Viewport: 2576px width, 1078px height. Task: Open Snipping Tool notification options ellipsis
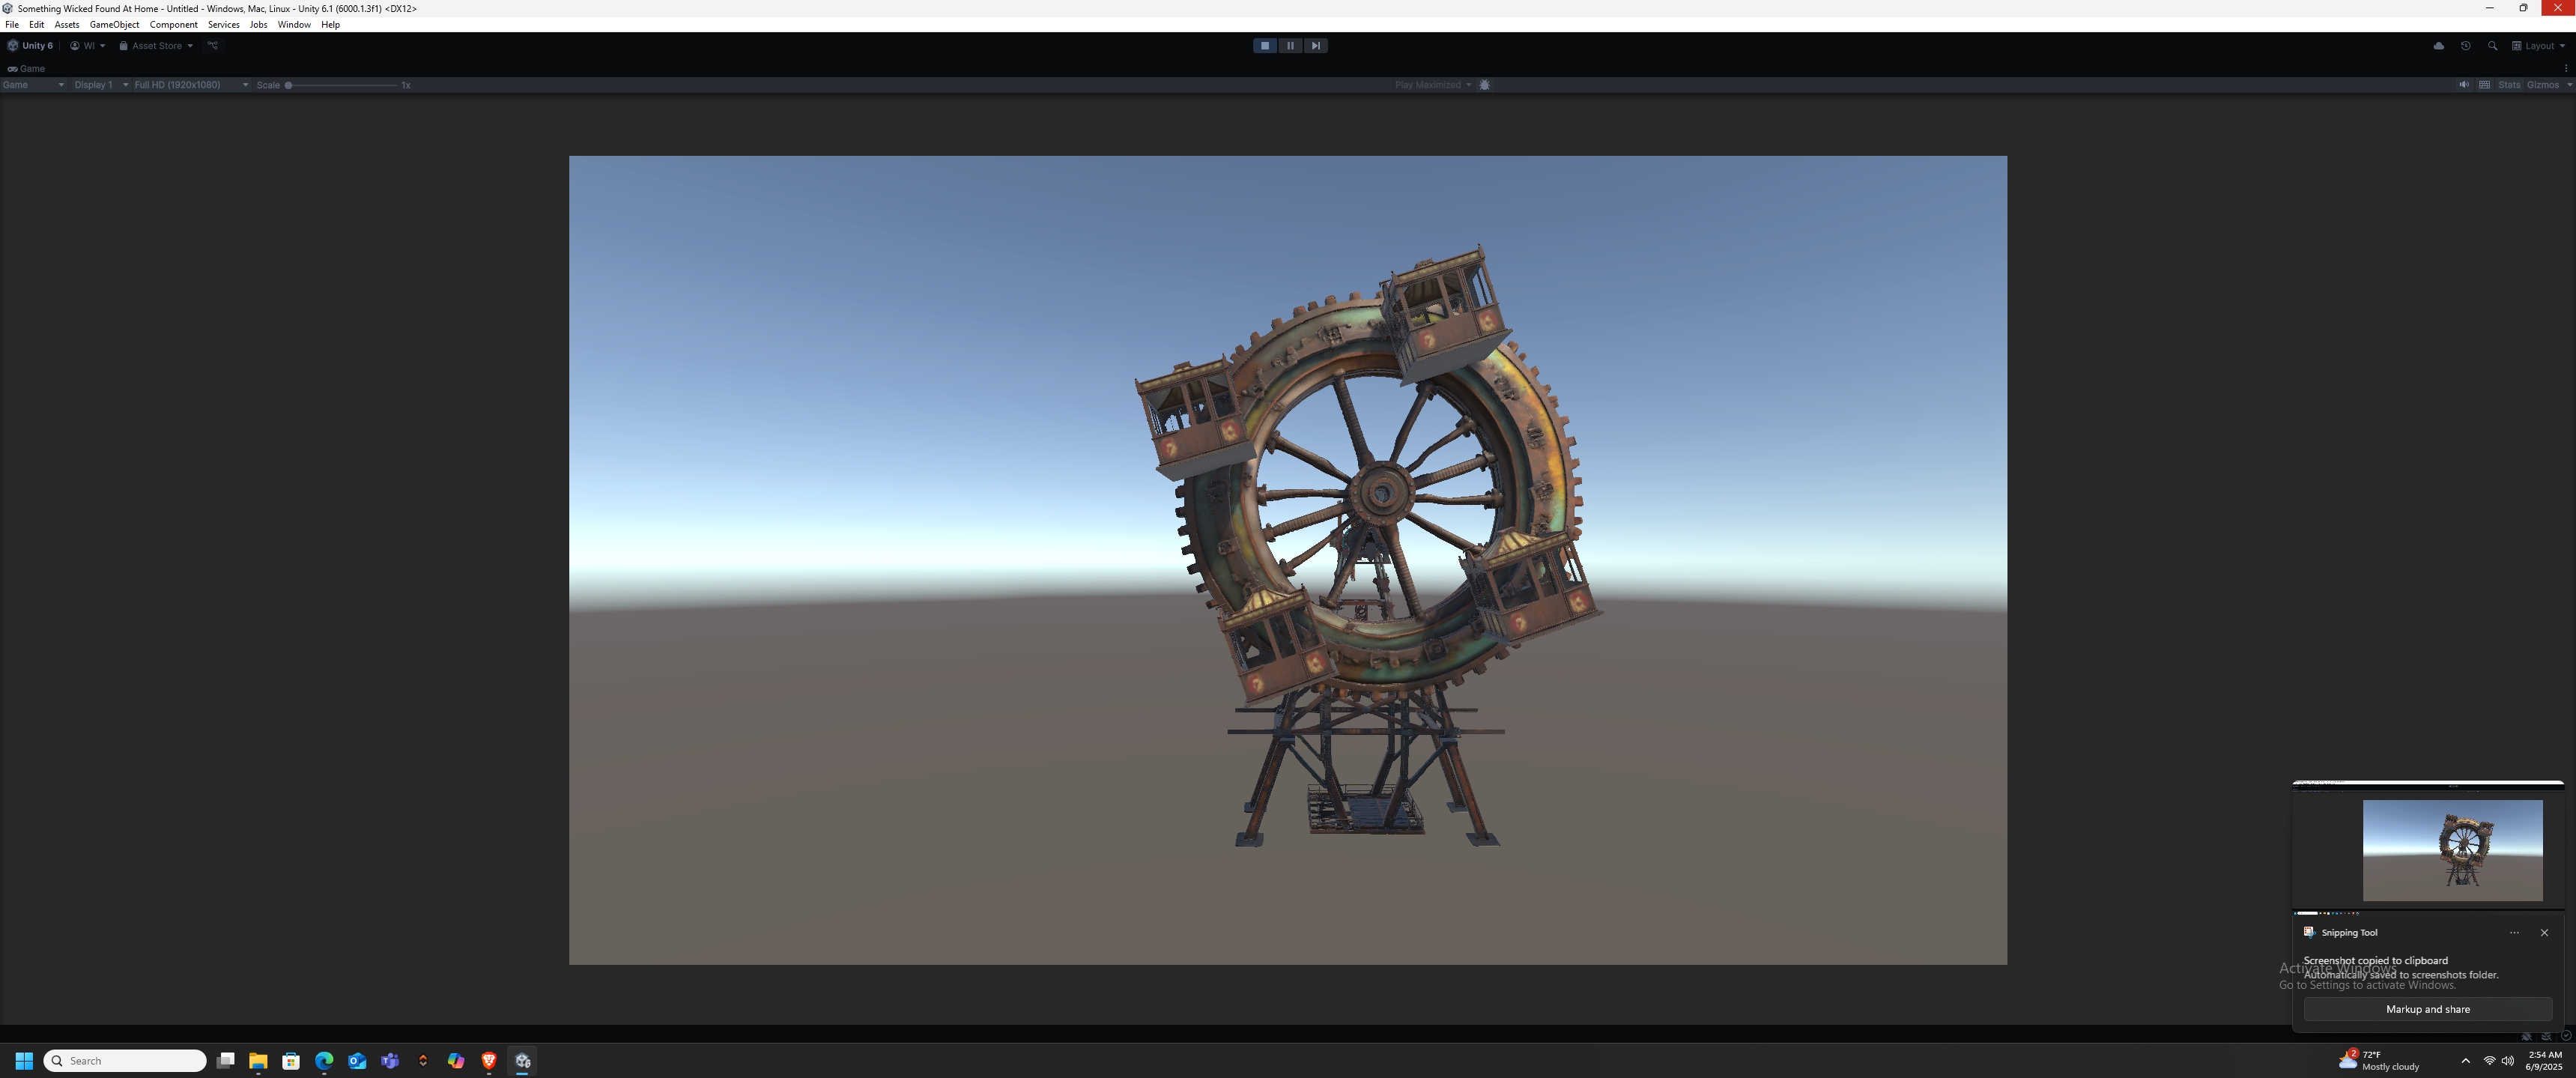(2514, 933)
